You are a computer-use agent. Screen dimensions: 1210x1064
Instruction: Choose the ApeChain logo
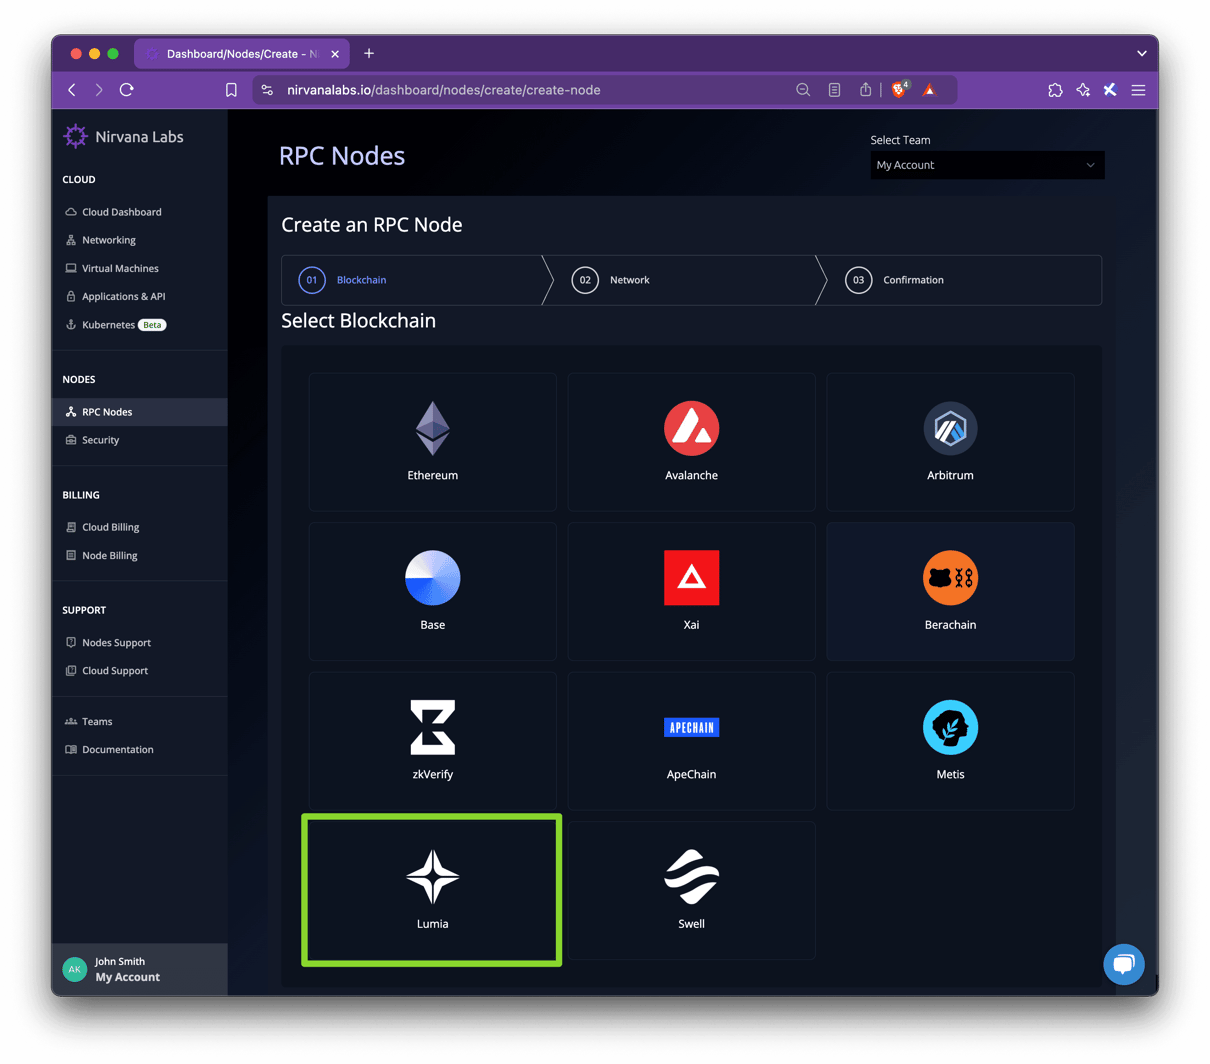point(691,727)
